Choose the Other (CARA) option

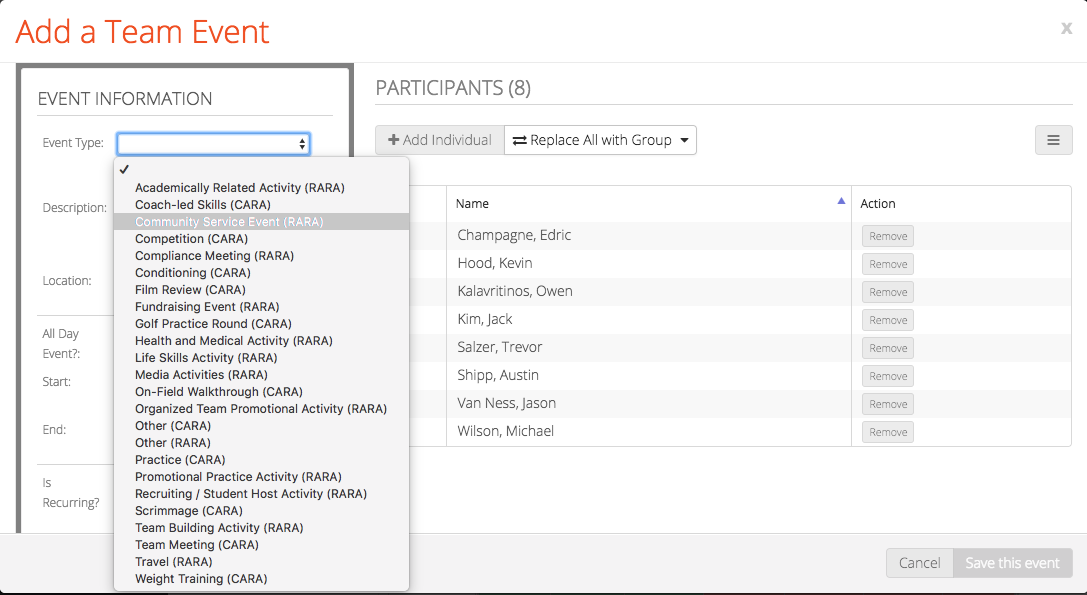click(261, 426)
